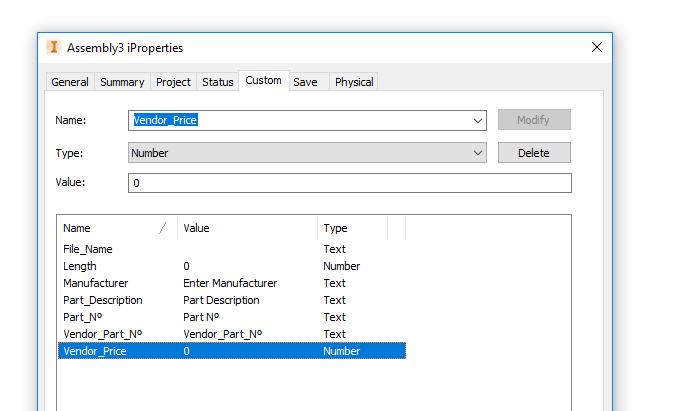Image resolution: width=682 pixels, height=411 pixels.
Task: Sort list by the Type column header
Action: [353, 228]
